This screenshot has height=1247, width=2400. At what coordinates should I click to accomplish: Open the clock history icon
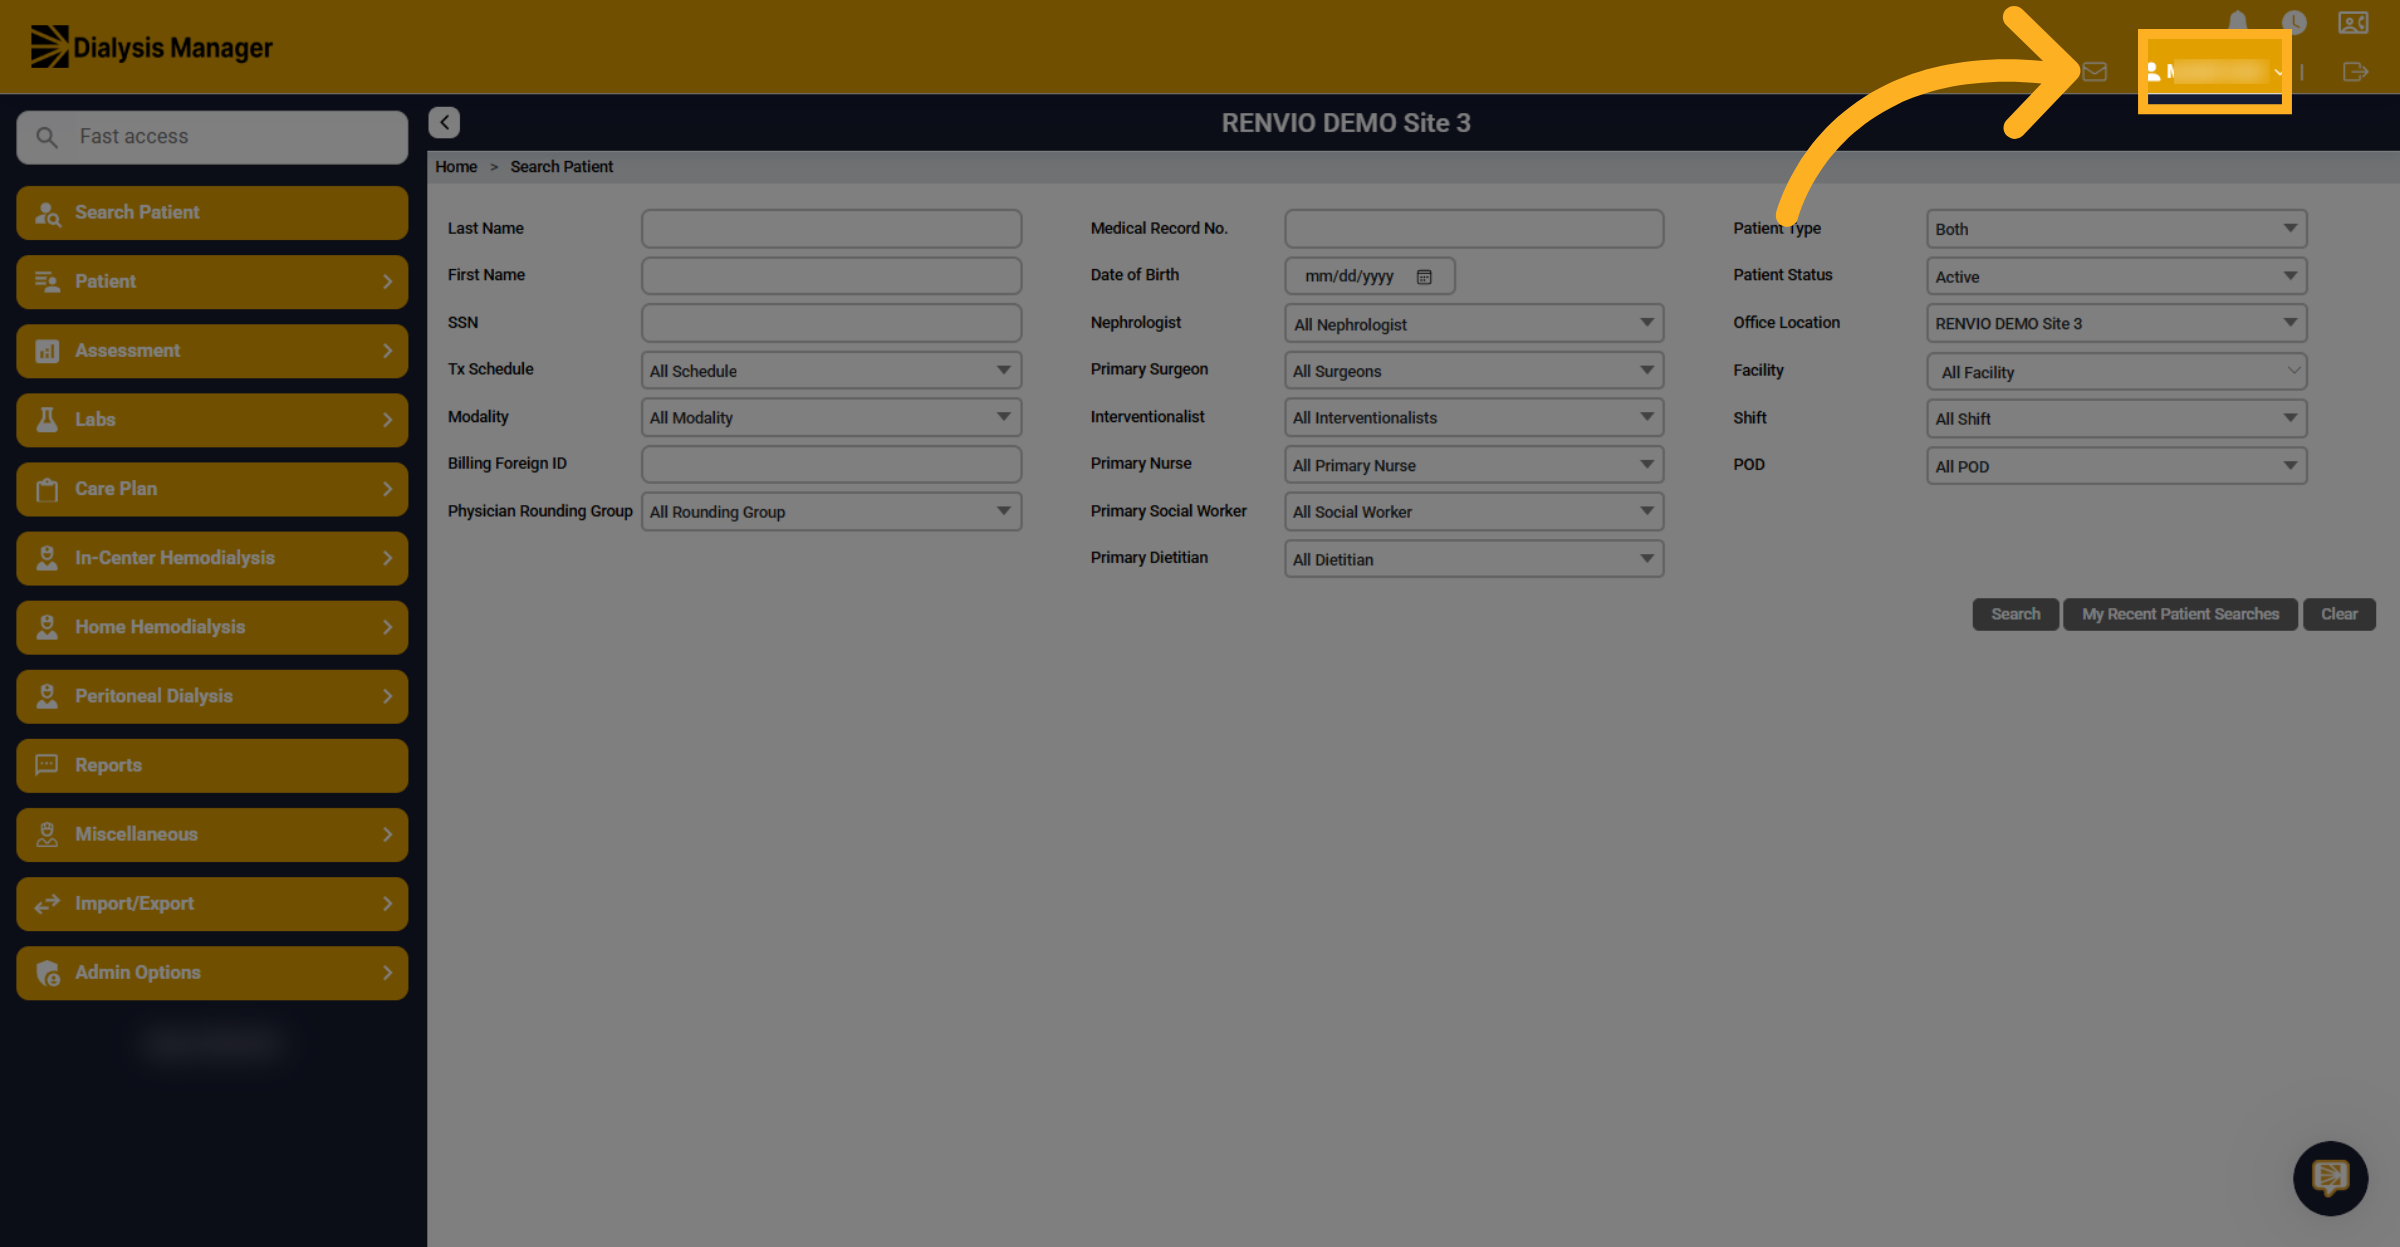[2294, 22]
